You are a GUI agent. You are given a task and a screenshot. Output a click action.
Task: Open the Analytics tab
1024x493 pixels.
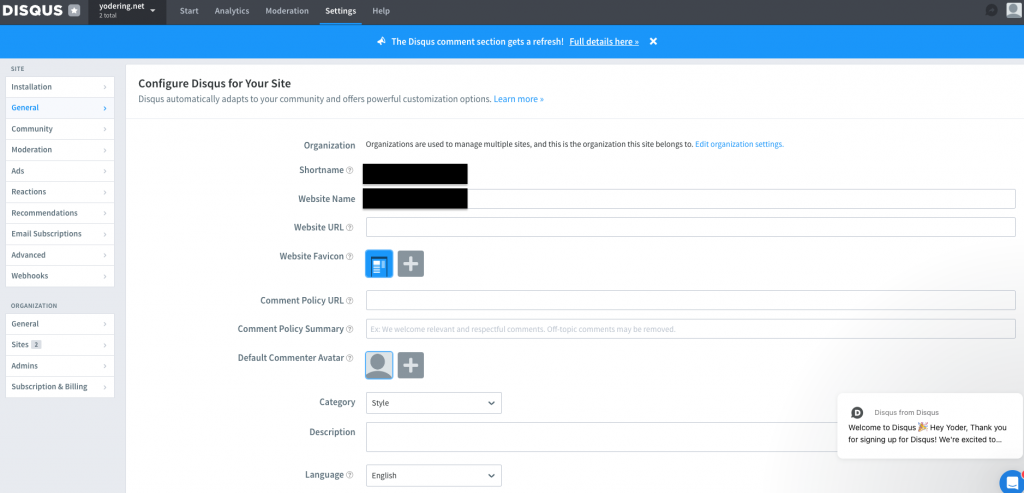232,11
